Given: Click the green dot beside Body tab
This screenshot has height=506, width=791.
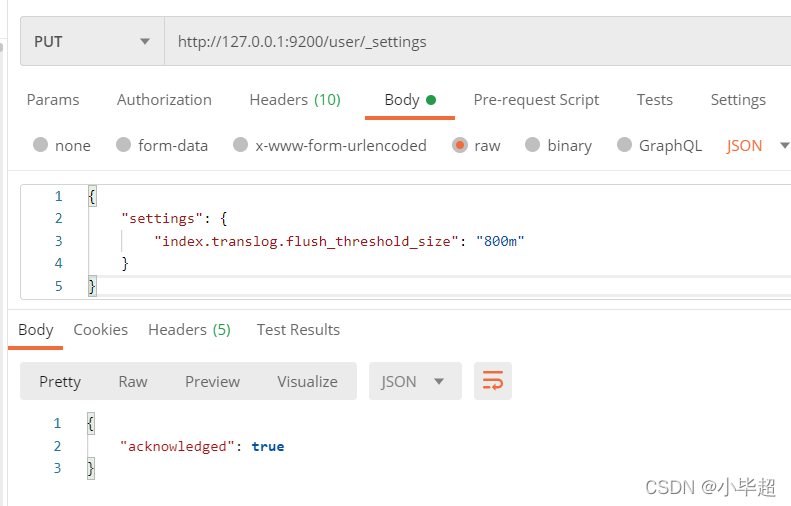Looking at the screenshot, I should [x=431, y=100].
